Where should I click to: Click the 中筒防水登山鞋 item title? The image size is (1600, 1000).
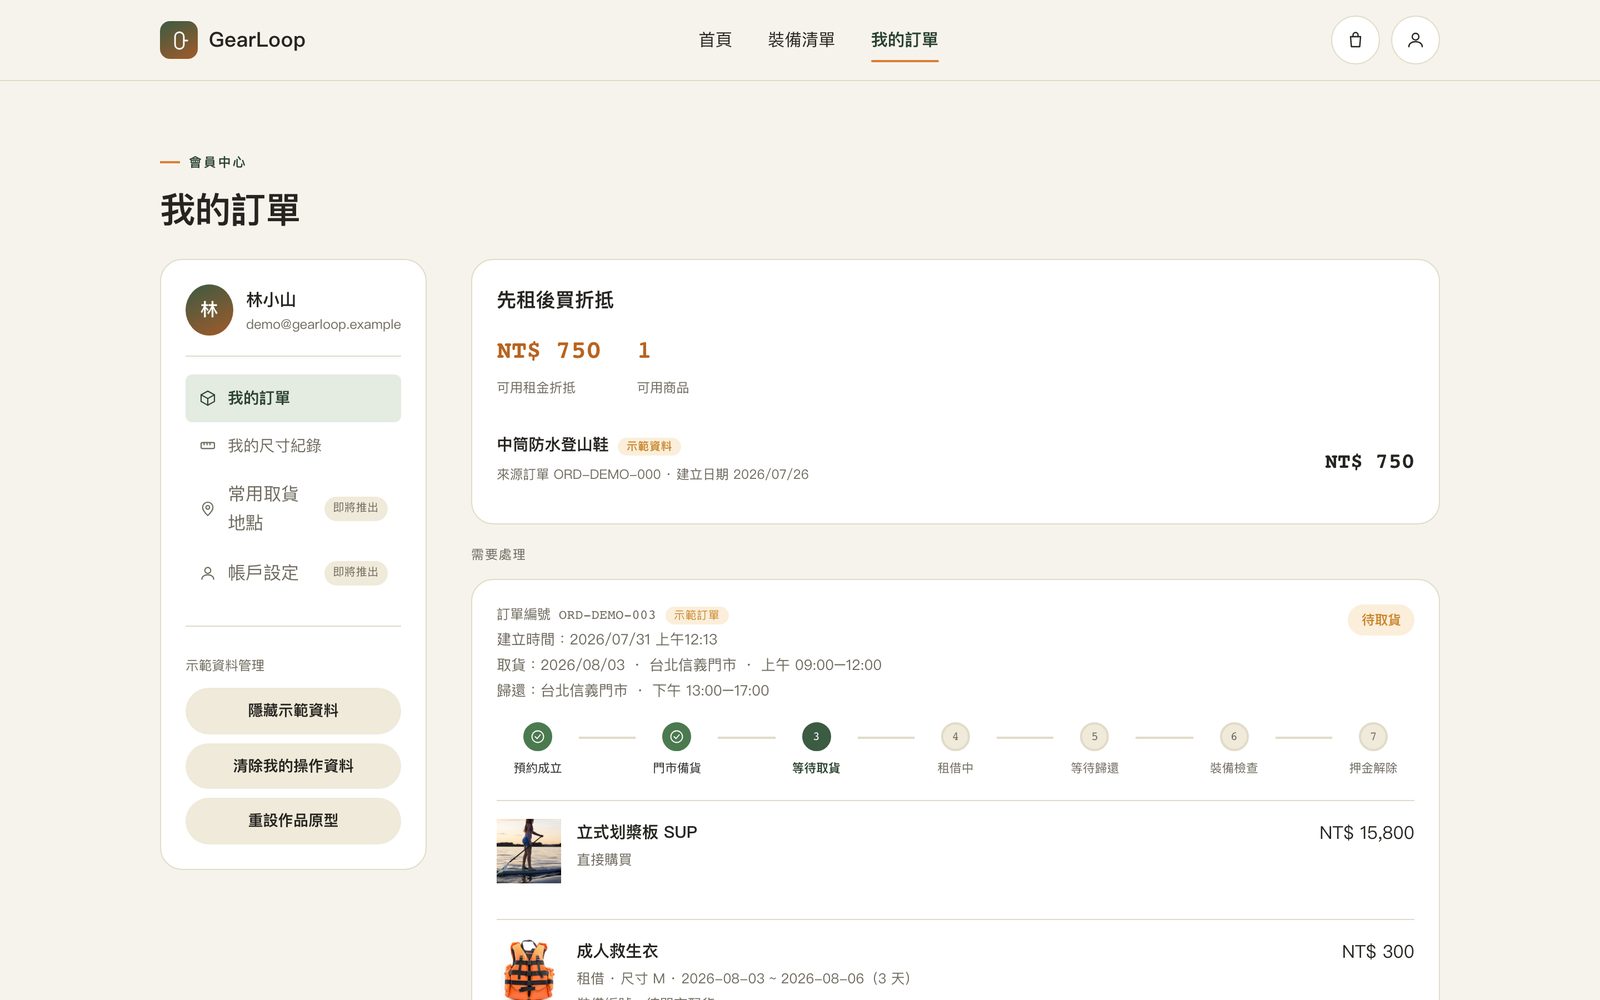[552, 445]
